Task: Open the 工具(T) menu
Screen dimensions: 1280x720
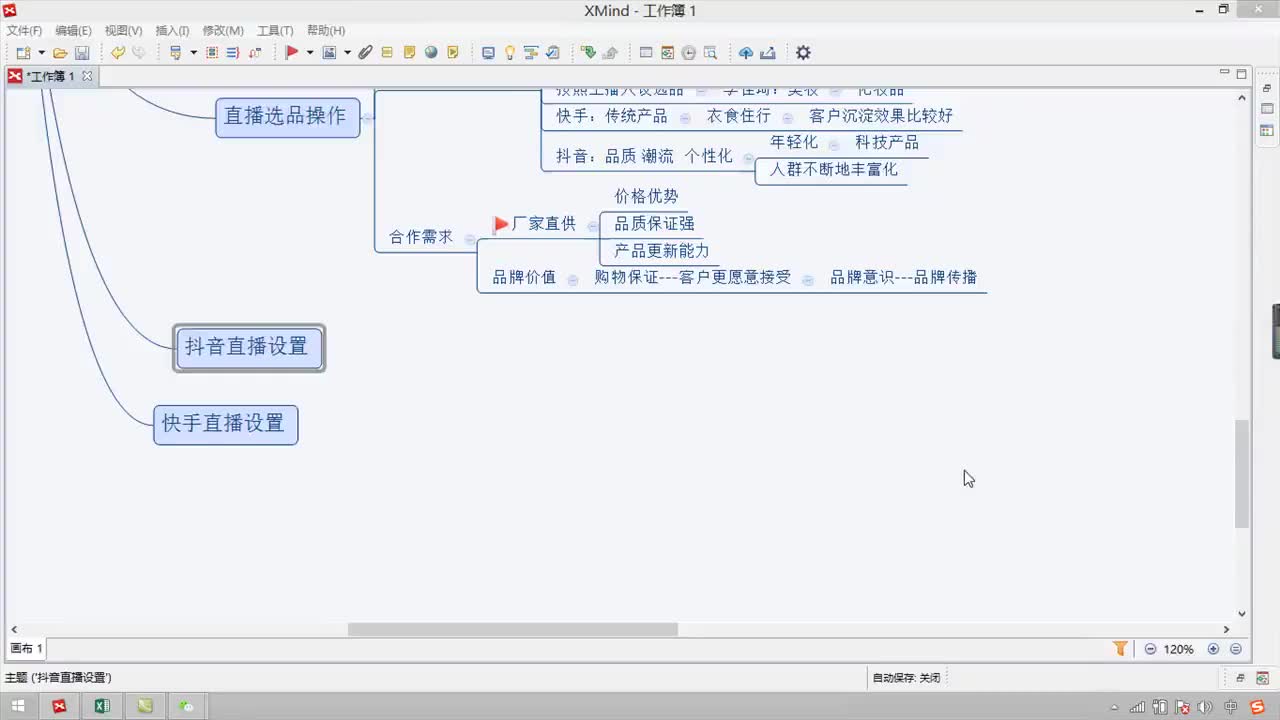Action: (275, 31)
